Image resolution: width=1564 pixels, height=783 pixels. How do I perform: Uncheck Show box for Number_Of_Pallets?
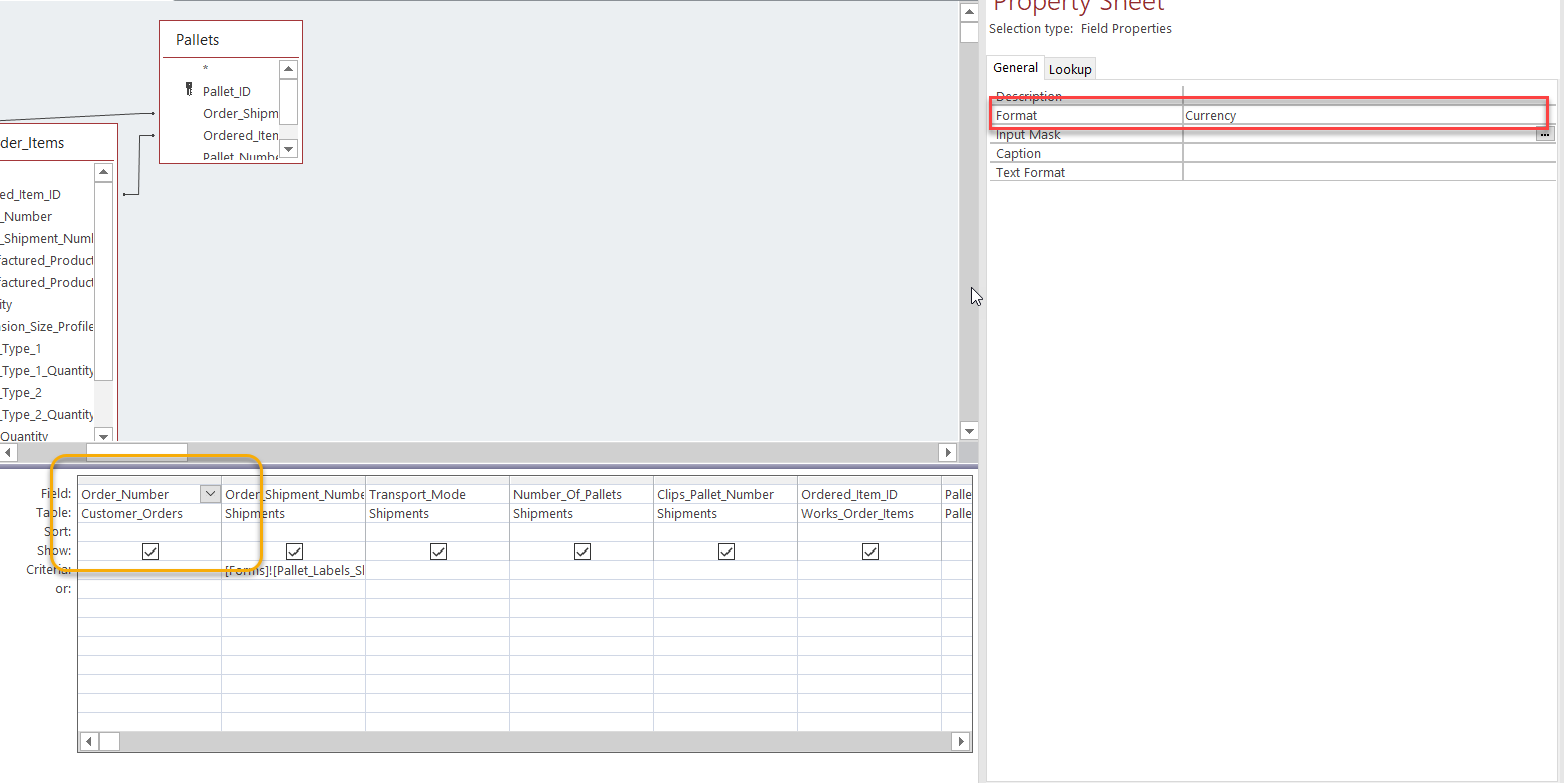582,551
